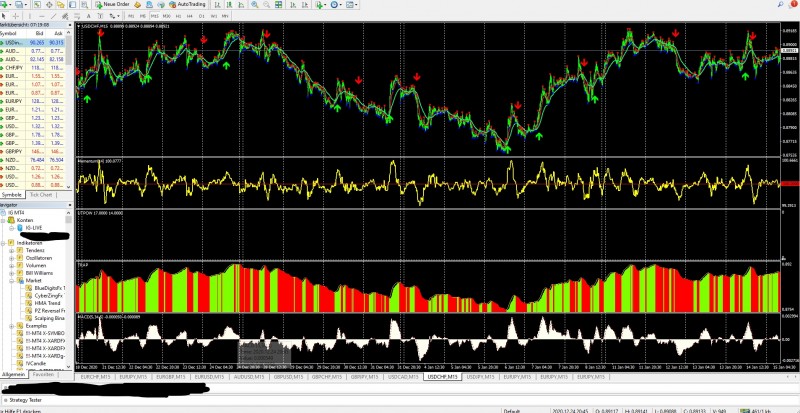The height and width of the screenshot is (413, 800).
Task: Click the Neue Order button
Action: (x=112, y=5)
